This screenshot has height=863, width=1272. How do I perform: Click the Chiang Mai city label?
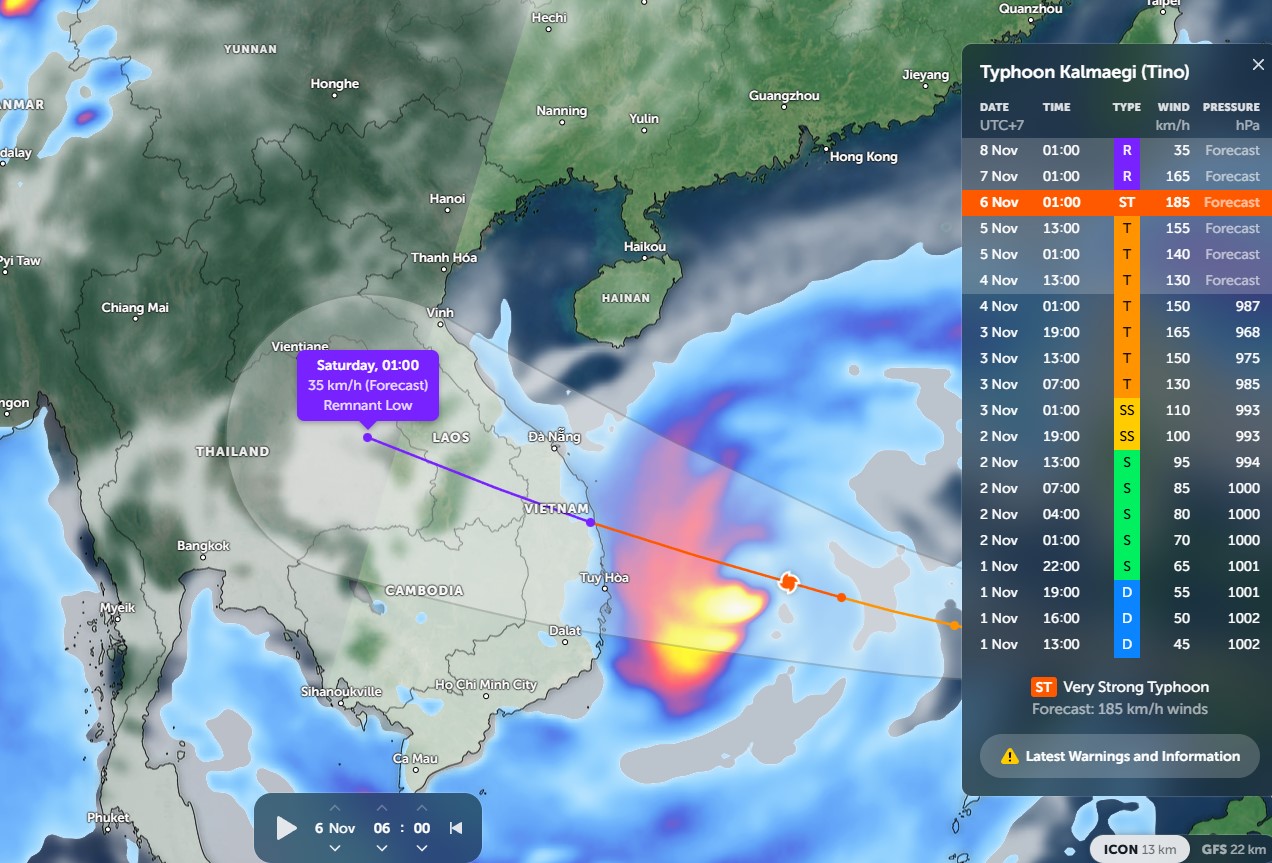tap(135, 308)
